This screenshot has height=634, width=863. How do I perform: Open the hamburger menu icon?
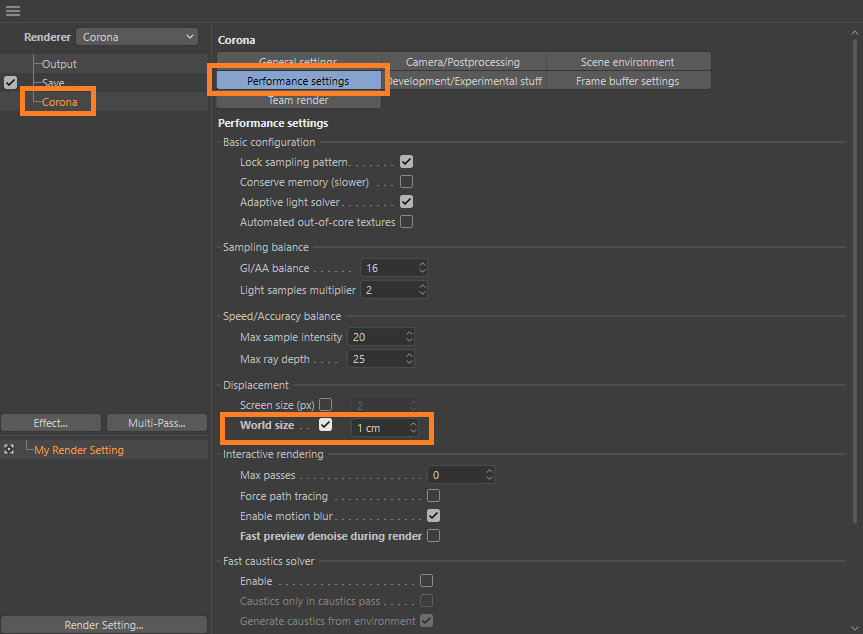click(13, 11)
